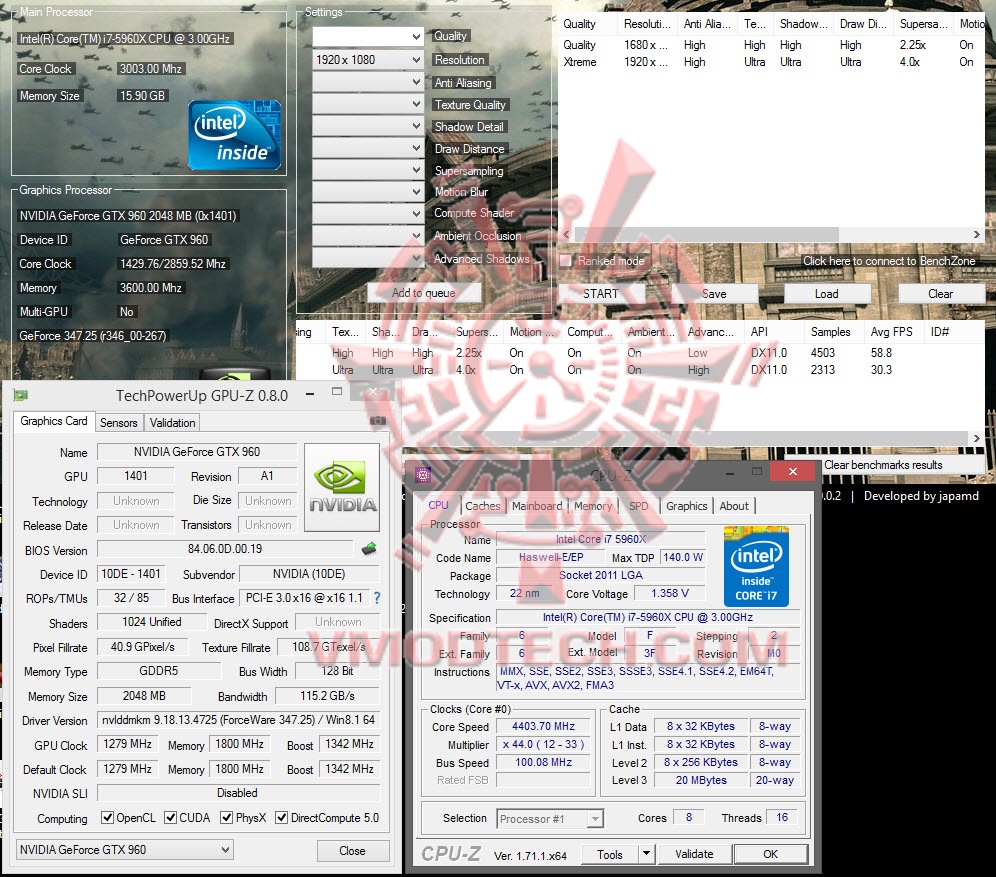Click the Samples column header
The width and height of the screenshot is (996, 877).
[830, 331]
